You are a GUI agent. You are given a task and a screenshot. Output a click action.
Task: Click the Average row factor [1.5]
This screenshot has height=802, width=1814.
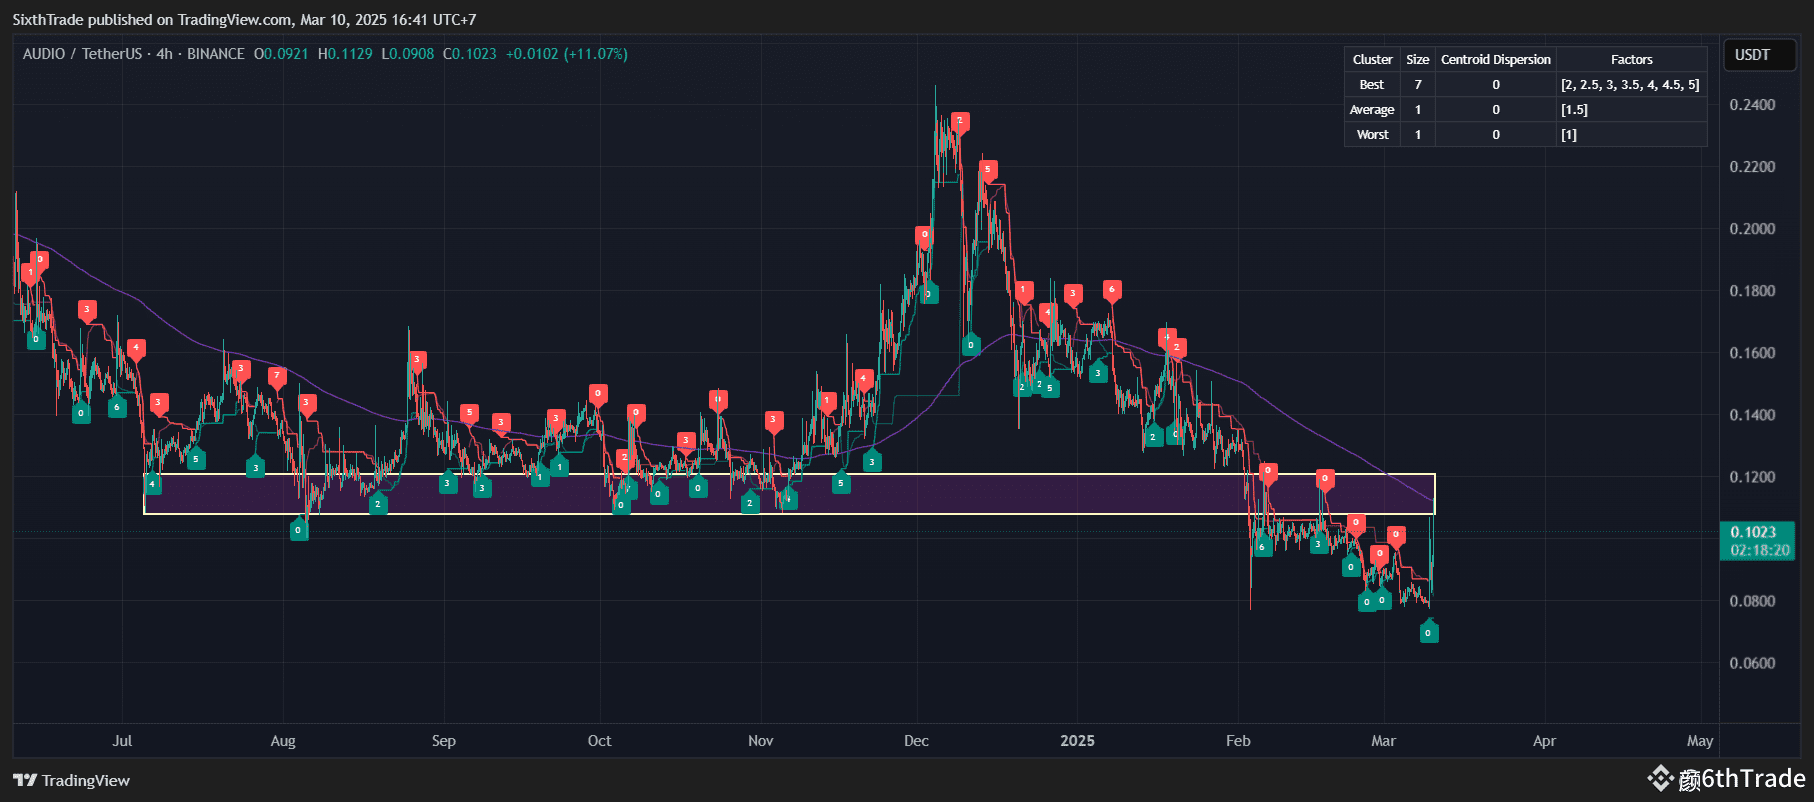pyautogui.click(x=1574, y=110)
